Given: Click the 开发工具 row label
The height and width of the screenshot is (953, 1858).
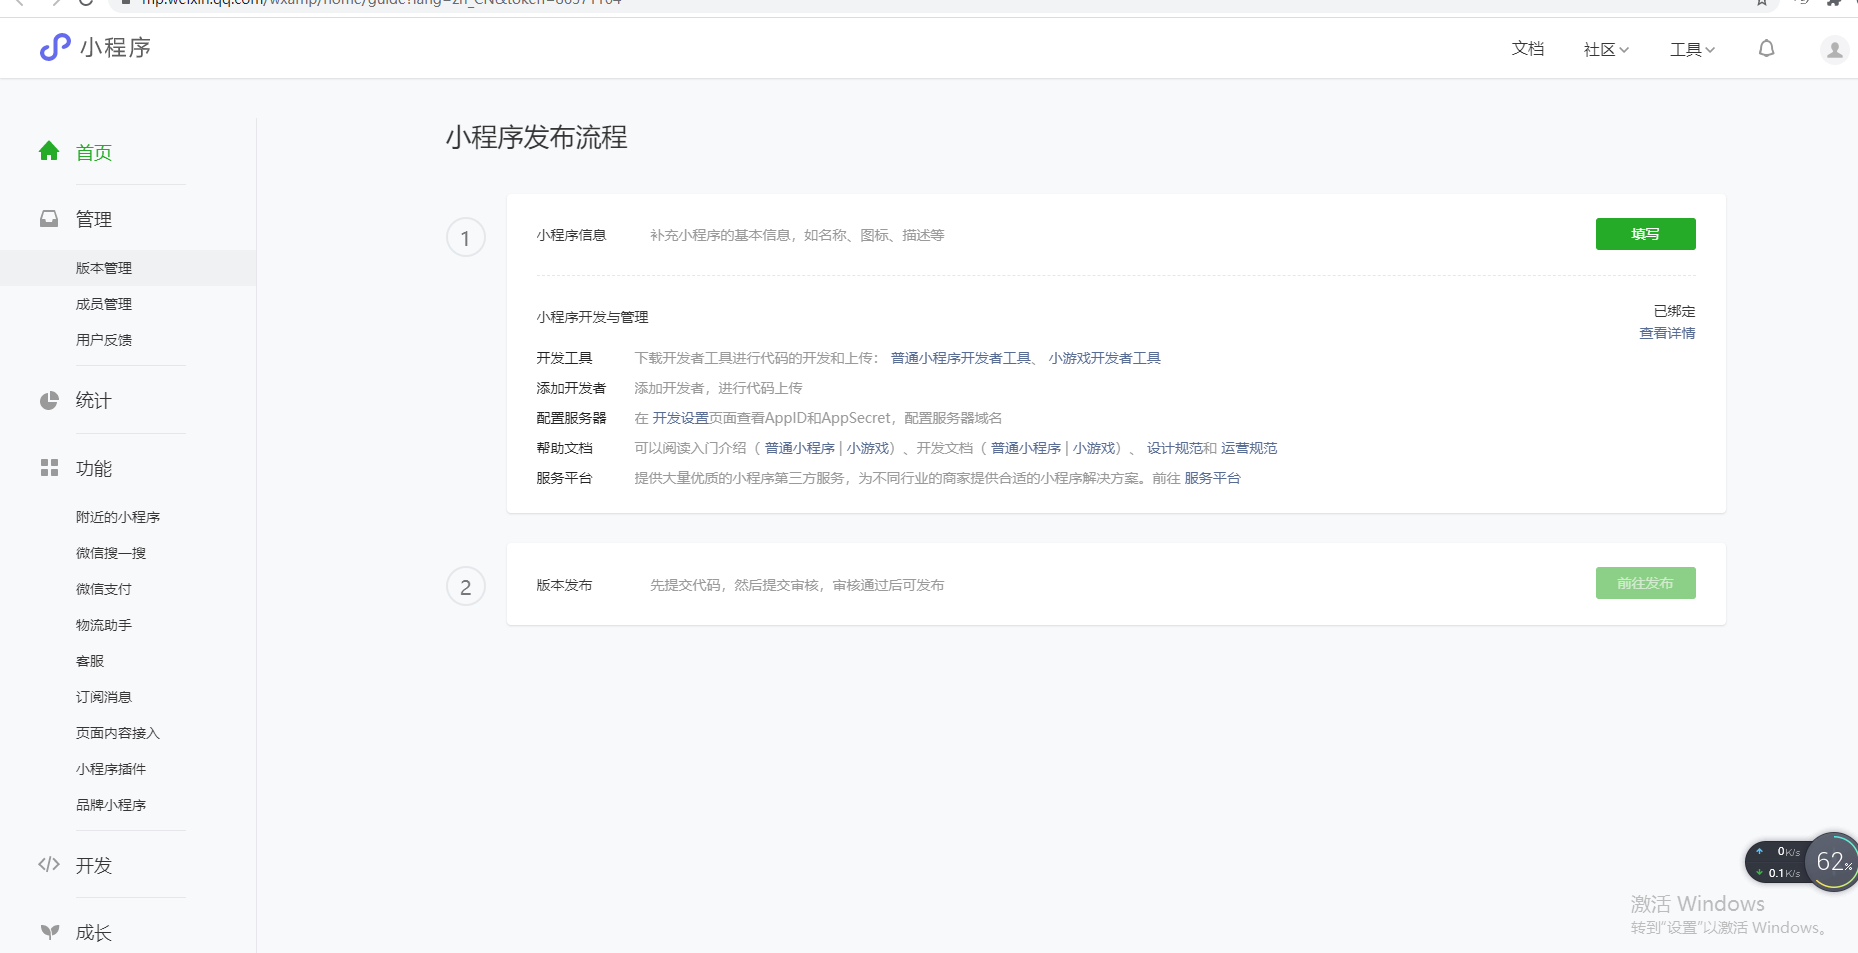Looking at the screenshot, I should pos(564,358).
